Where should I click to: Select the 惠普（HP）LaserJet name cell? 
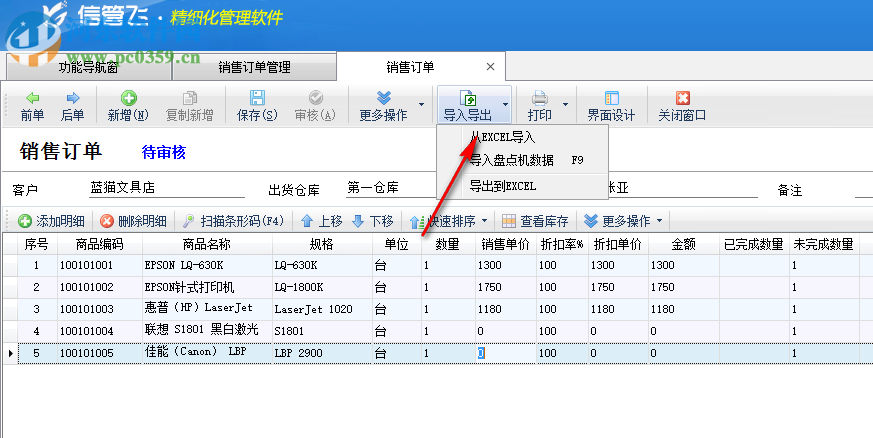207,309
